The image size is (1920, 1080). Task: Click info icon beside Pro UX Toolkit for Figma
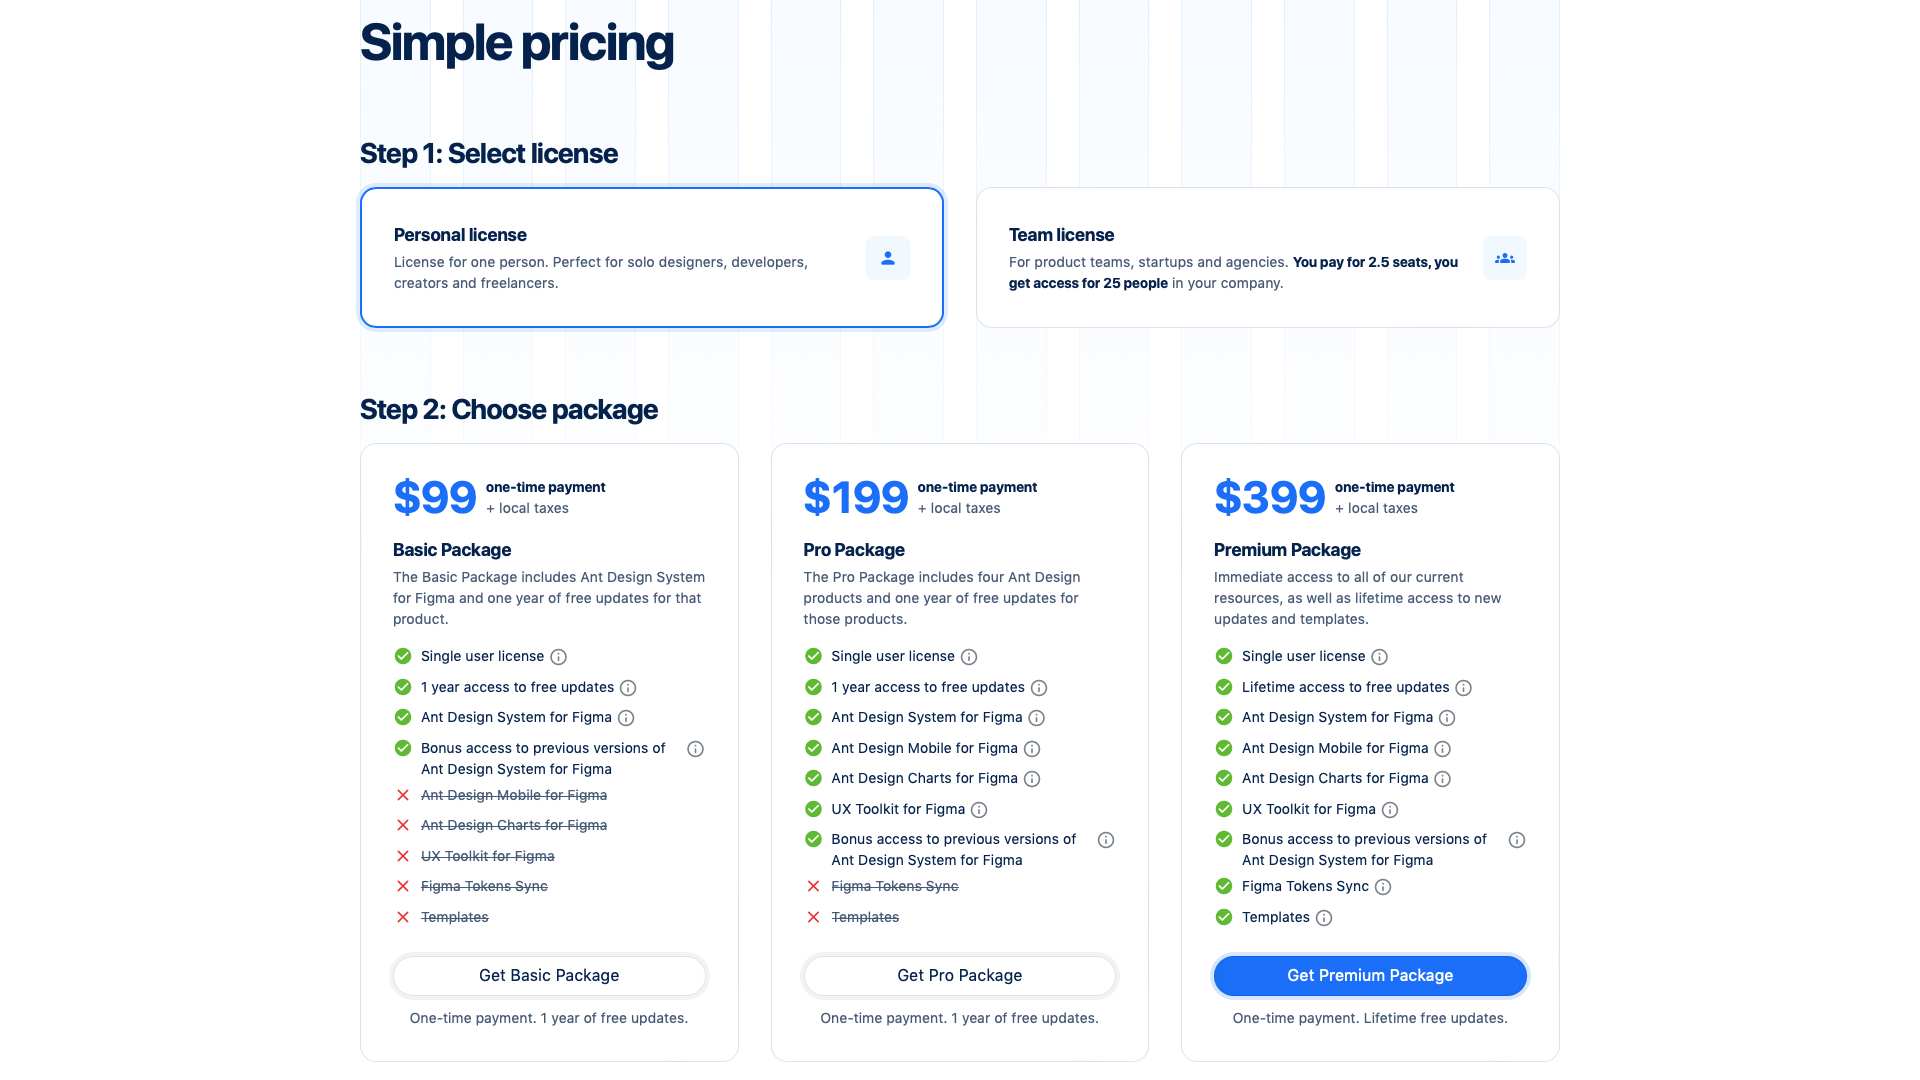979,810
